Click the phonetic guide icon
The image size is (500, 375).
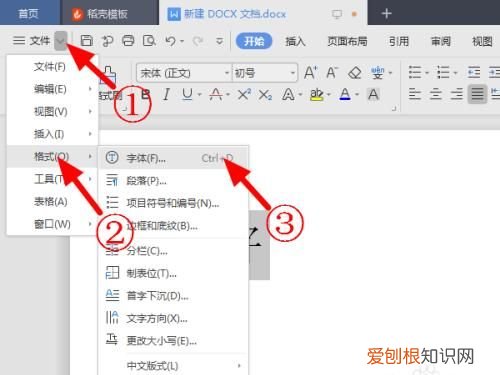pos(377,72)
